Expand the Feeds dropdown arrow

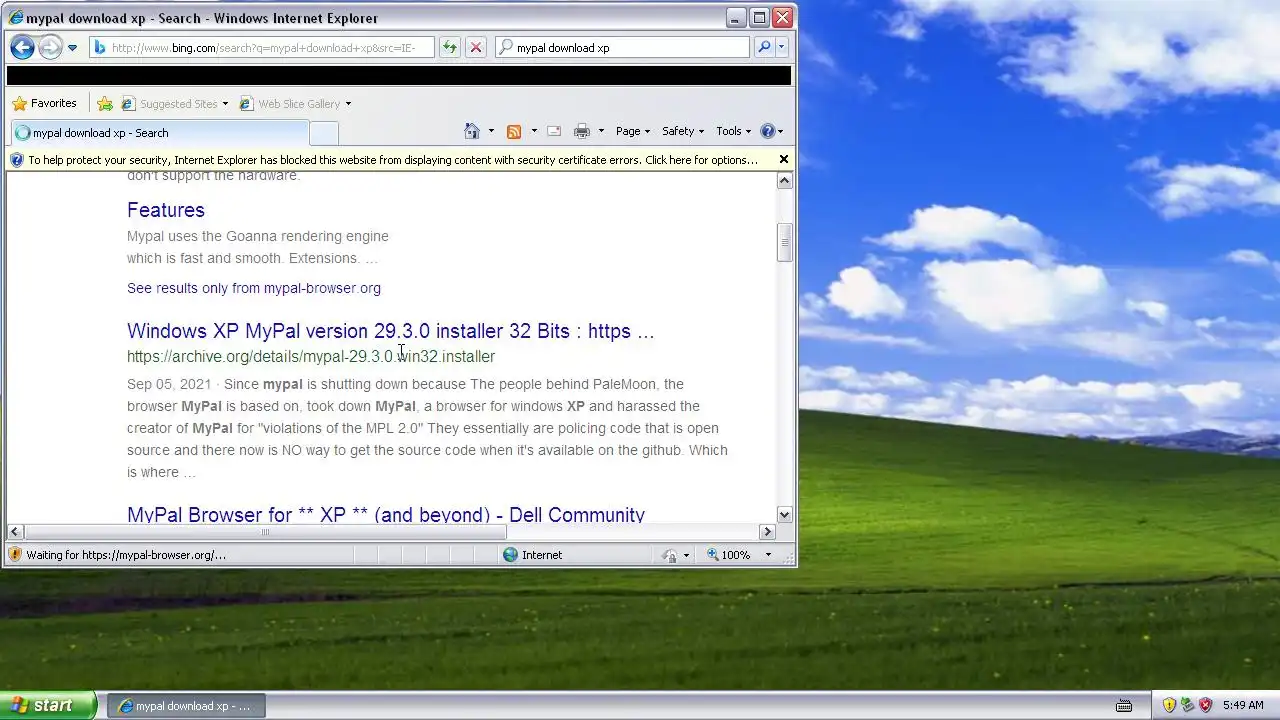[534, 131]
